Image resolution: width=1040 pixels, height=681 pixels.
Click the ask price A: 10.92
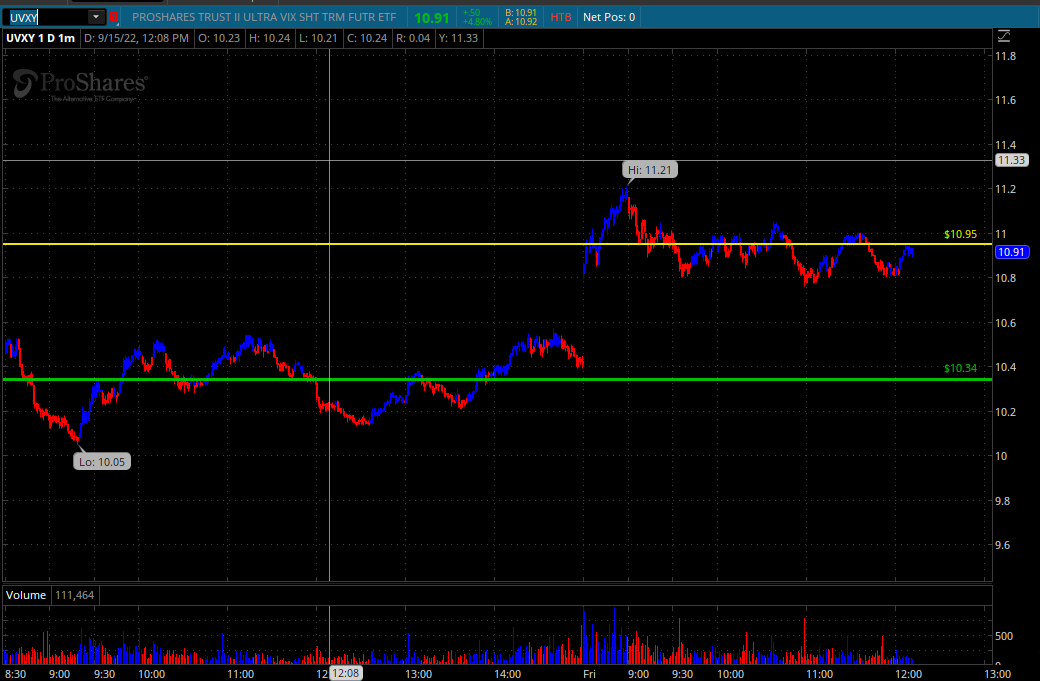[x=521, y=22]
